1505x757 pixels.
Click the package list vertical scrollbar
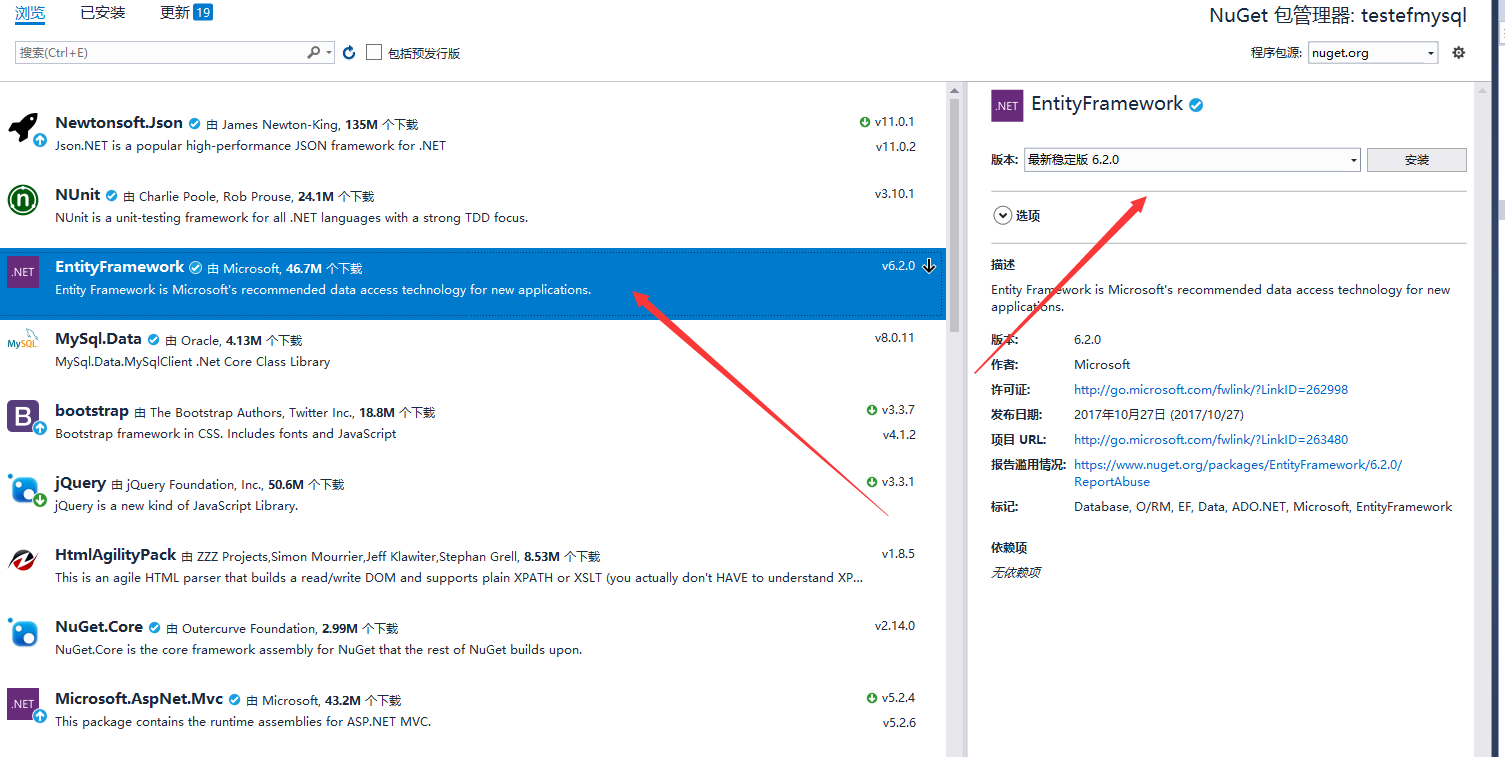[954, 215]
